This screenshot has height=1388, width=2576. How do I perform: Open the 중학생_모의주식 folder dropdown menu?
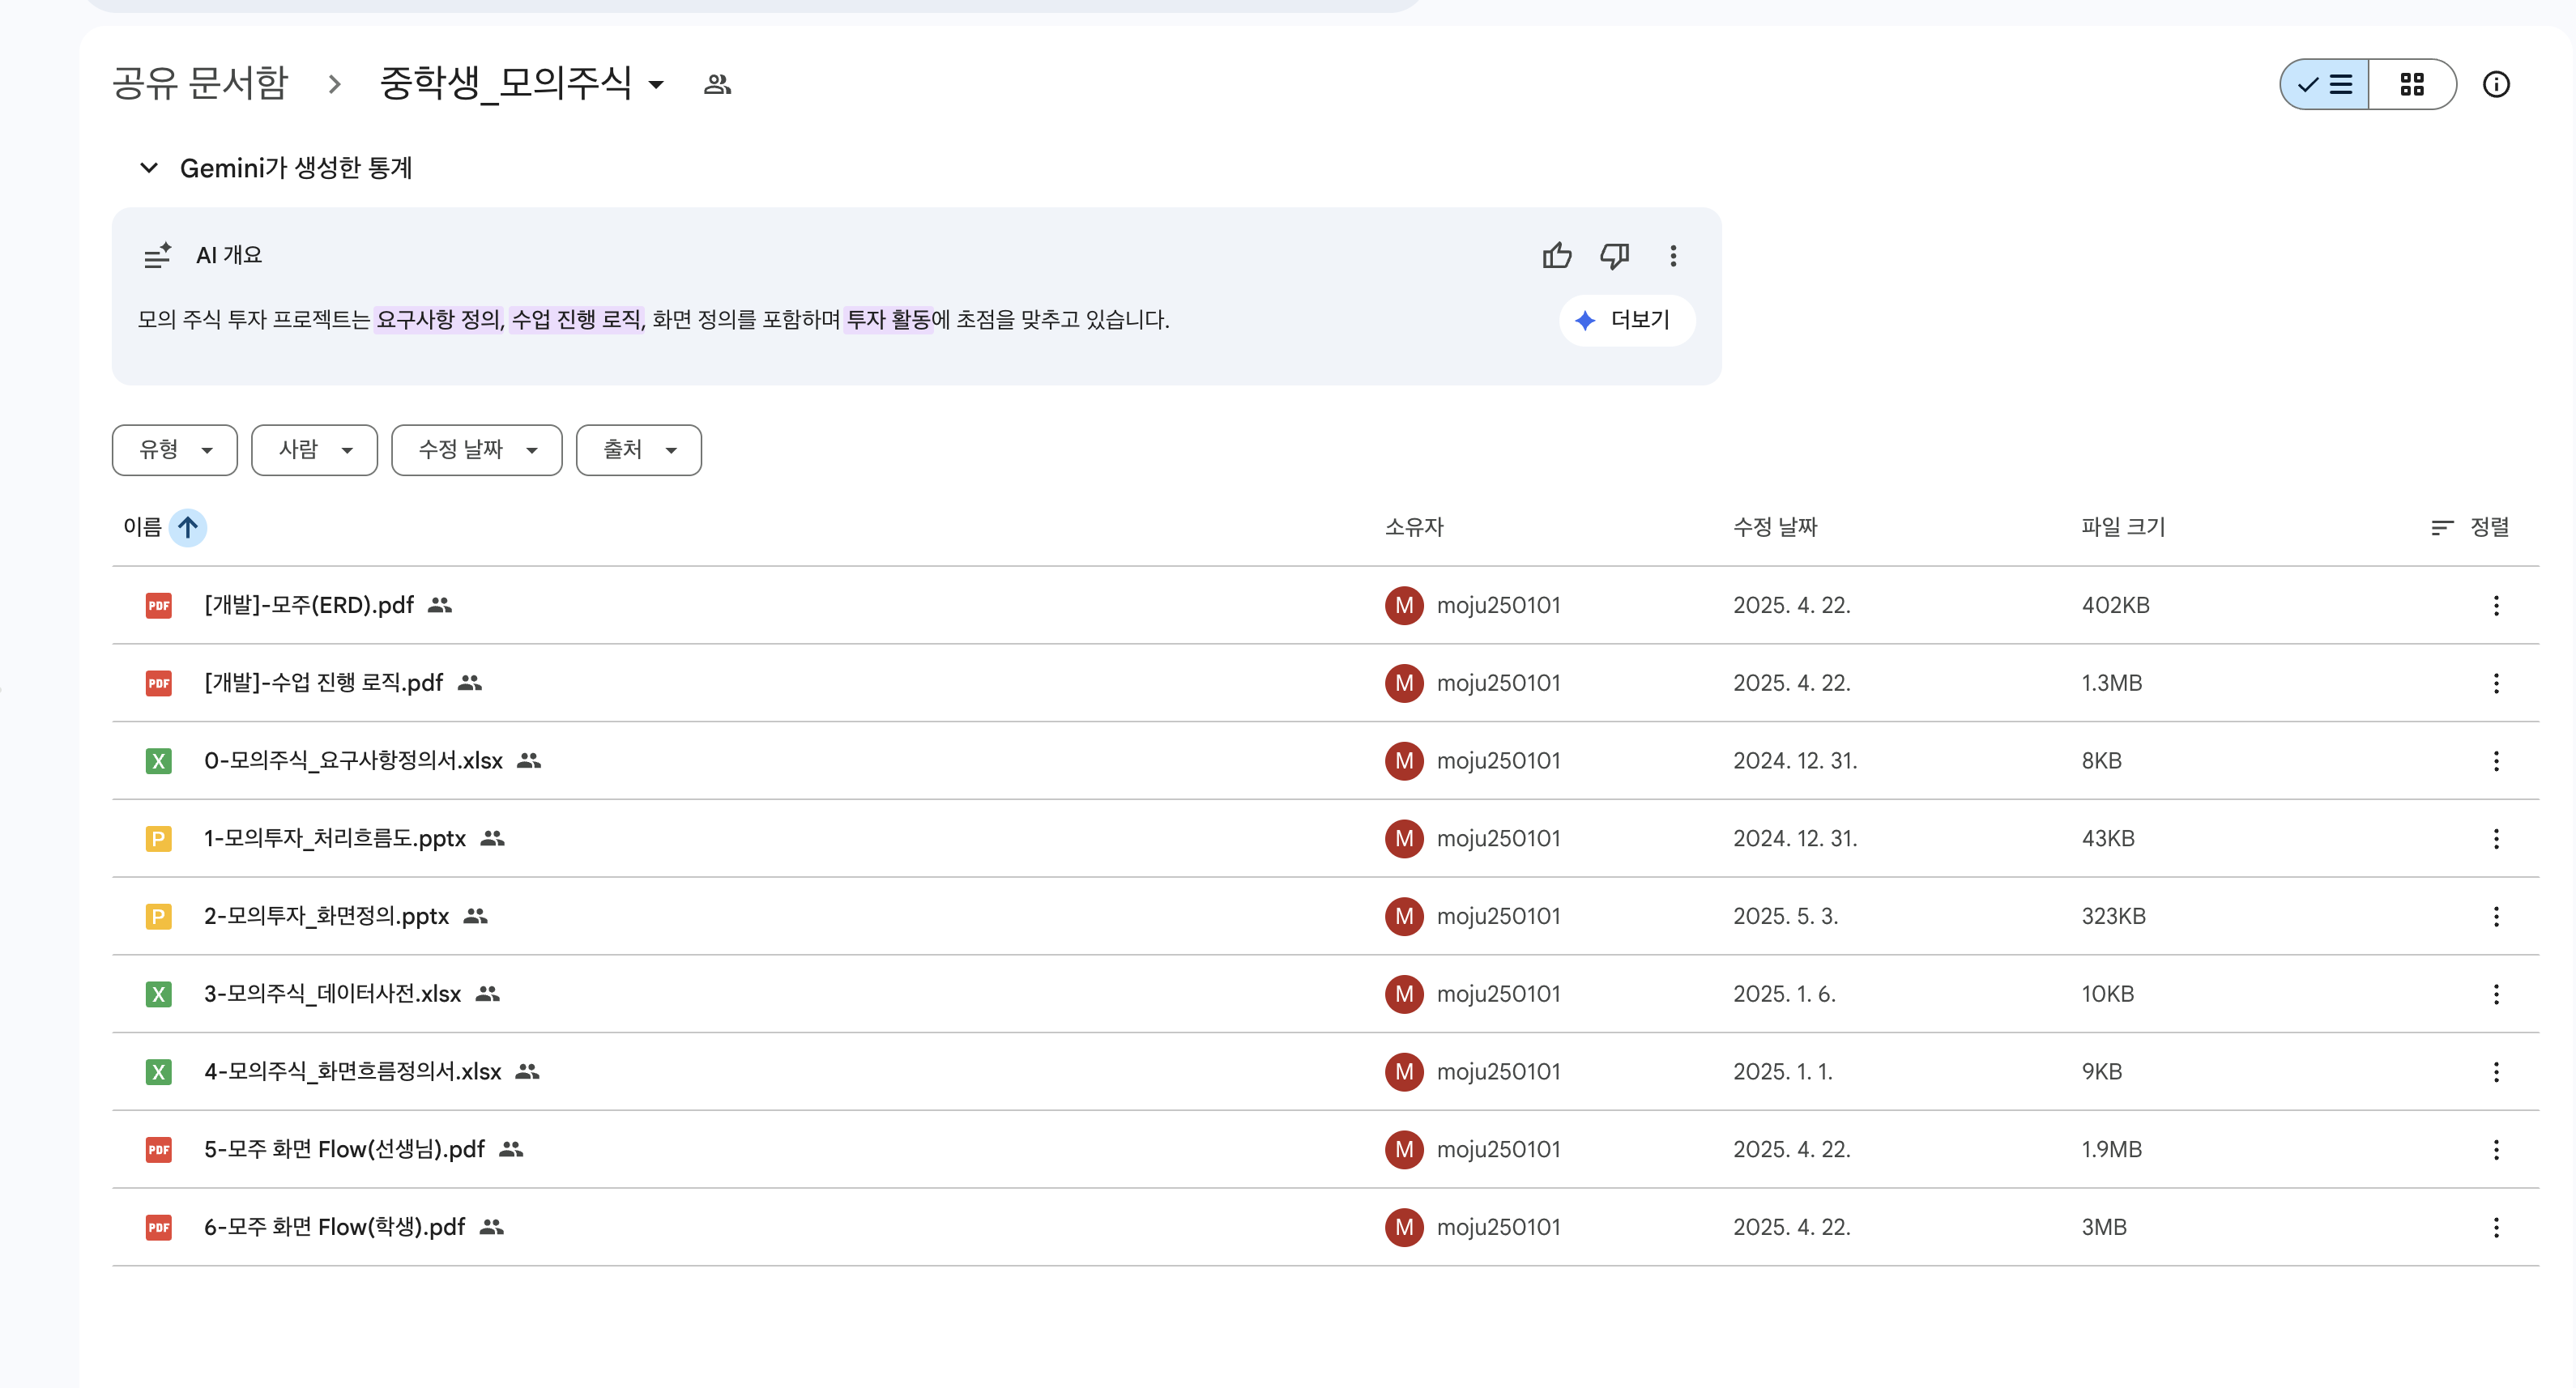point(656,85)
